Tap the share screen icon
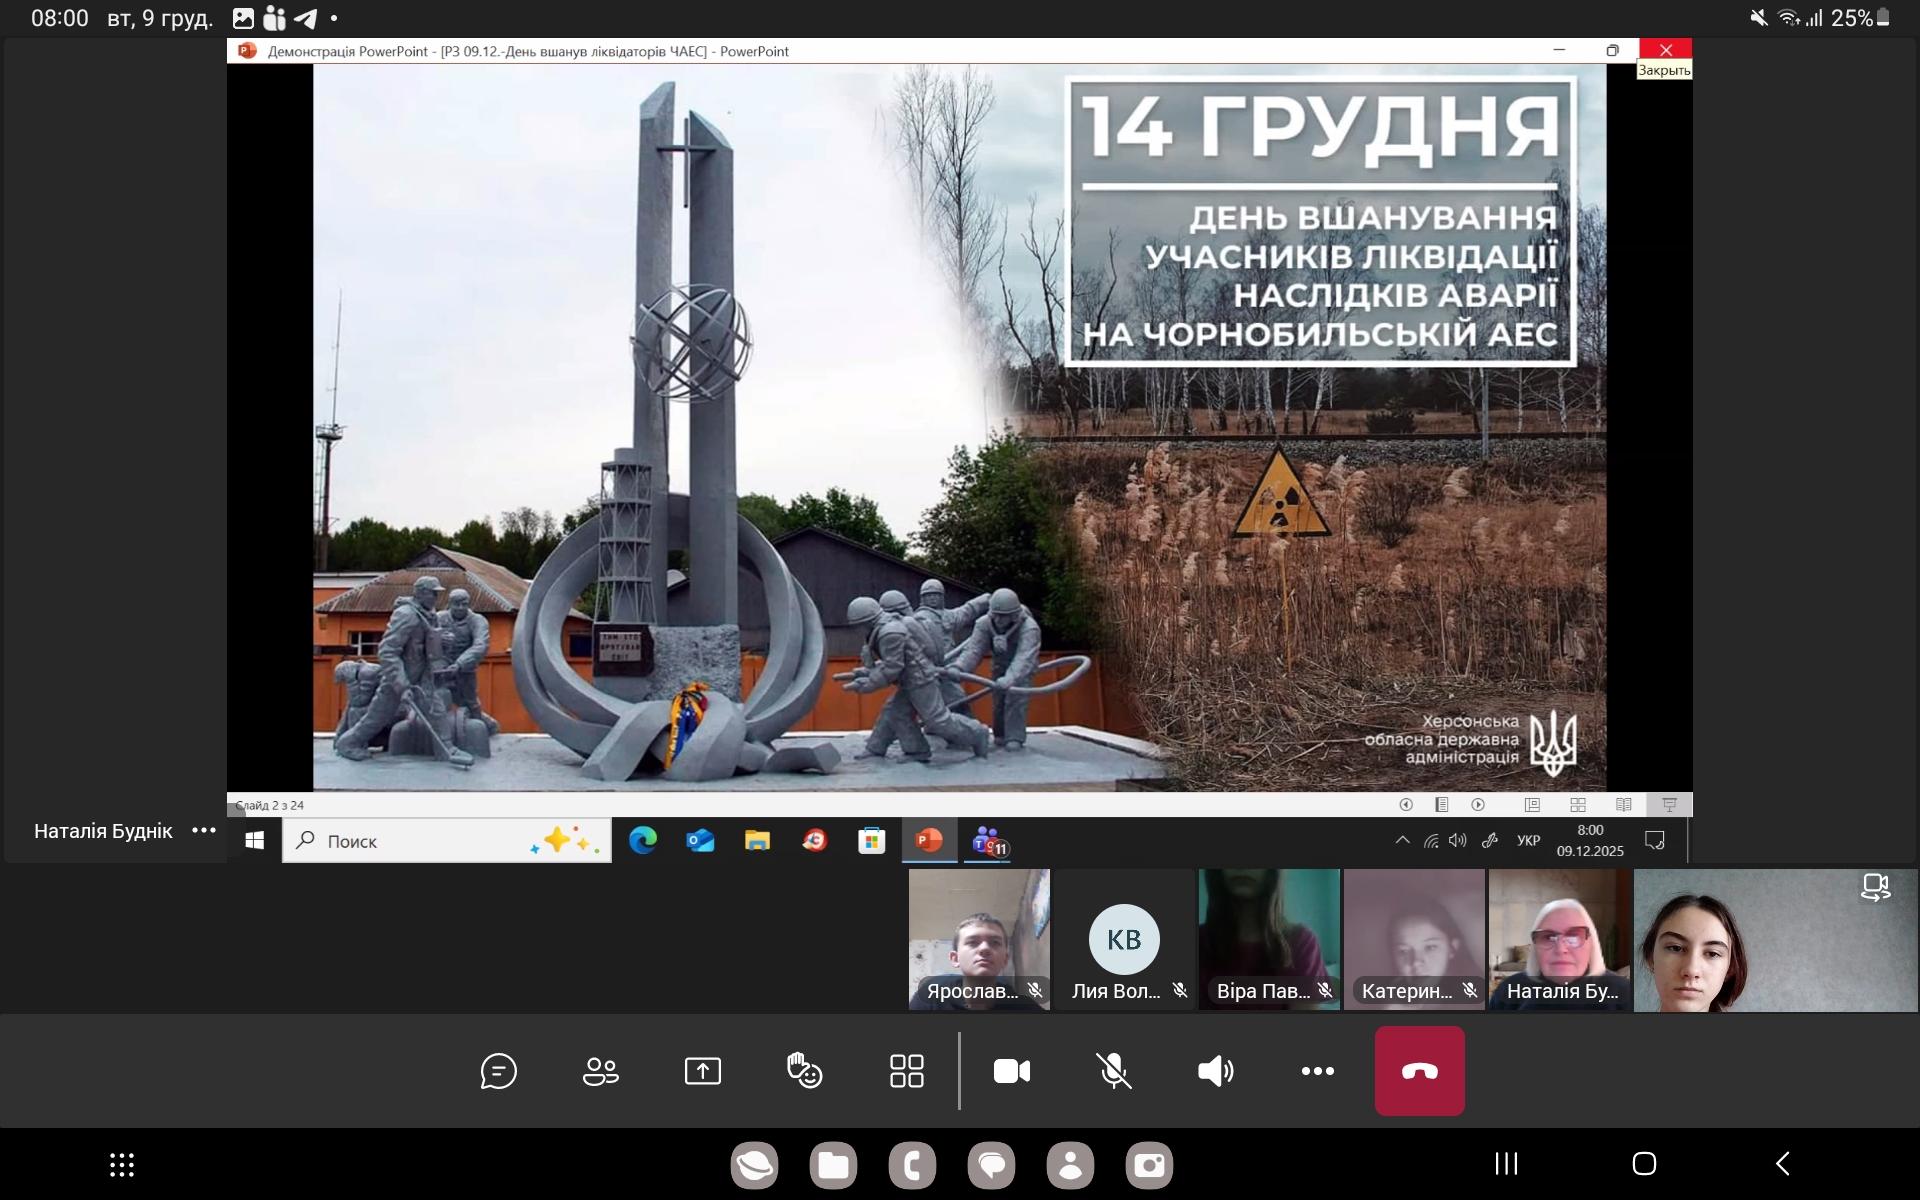 click(x=702, y=1071)
